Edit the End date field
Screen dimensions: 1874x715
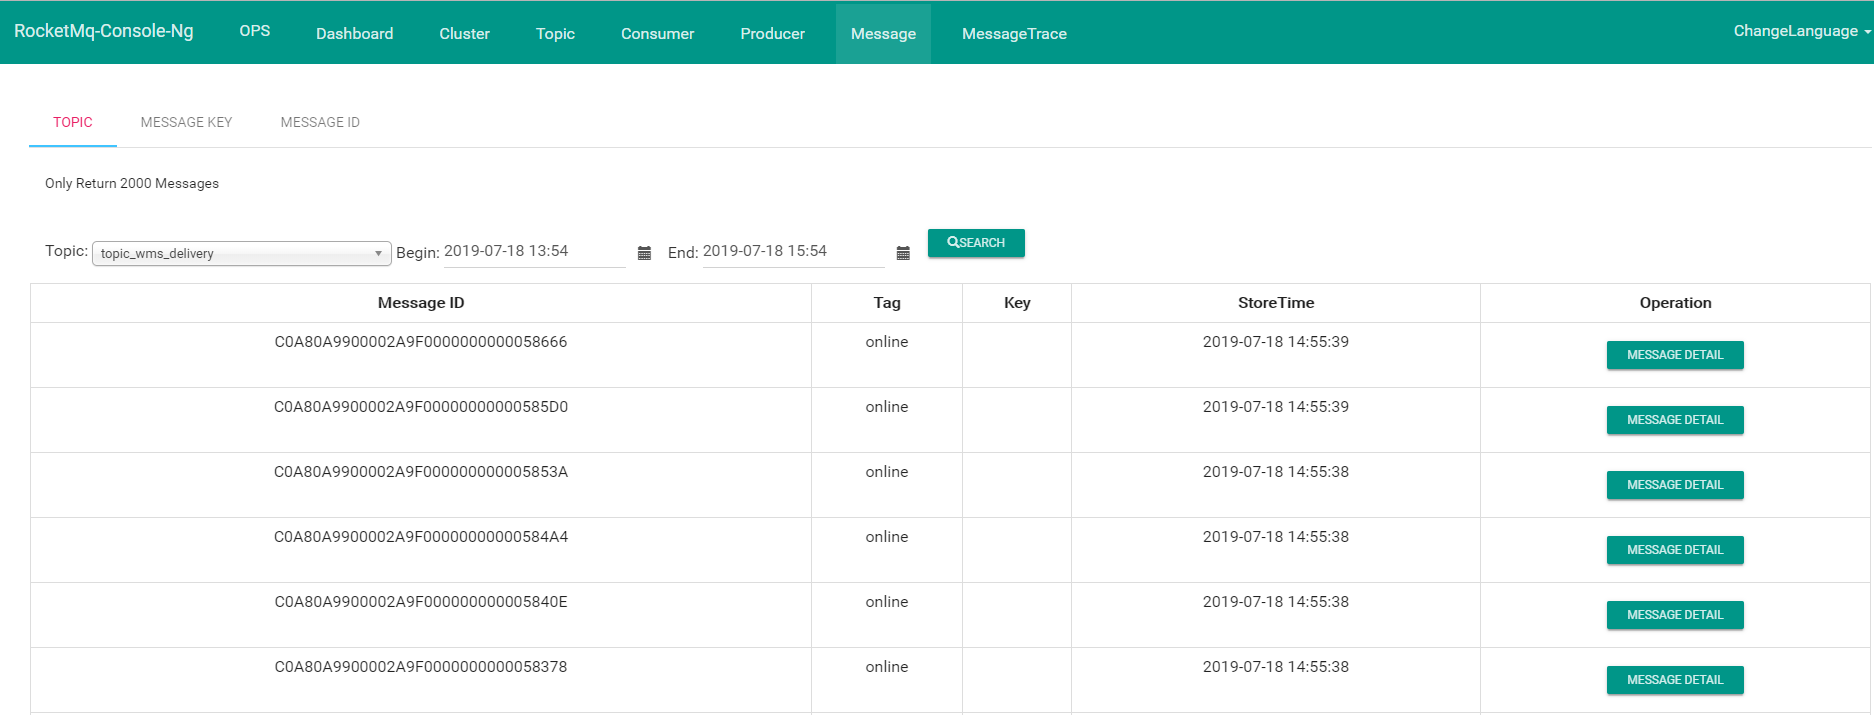point(793,252)
